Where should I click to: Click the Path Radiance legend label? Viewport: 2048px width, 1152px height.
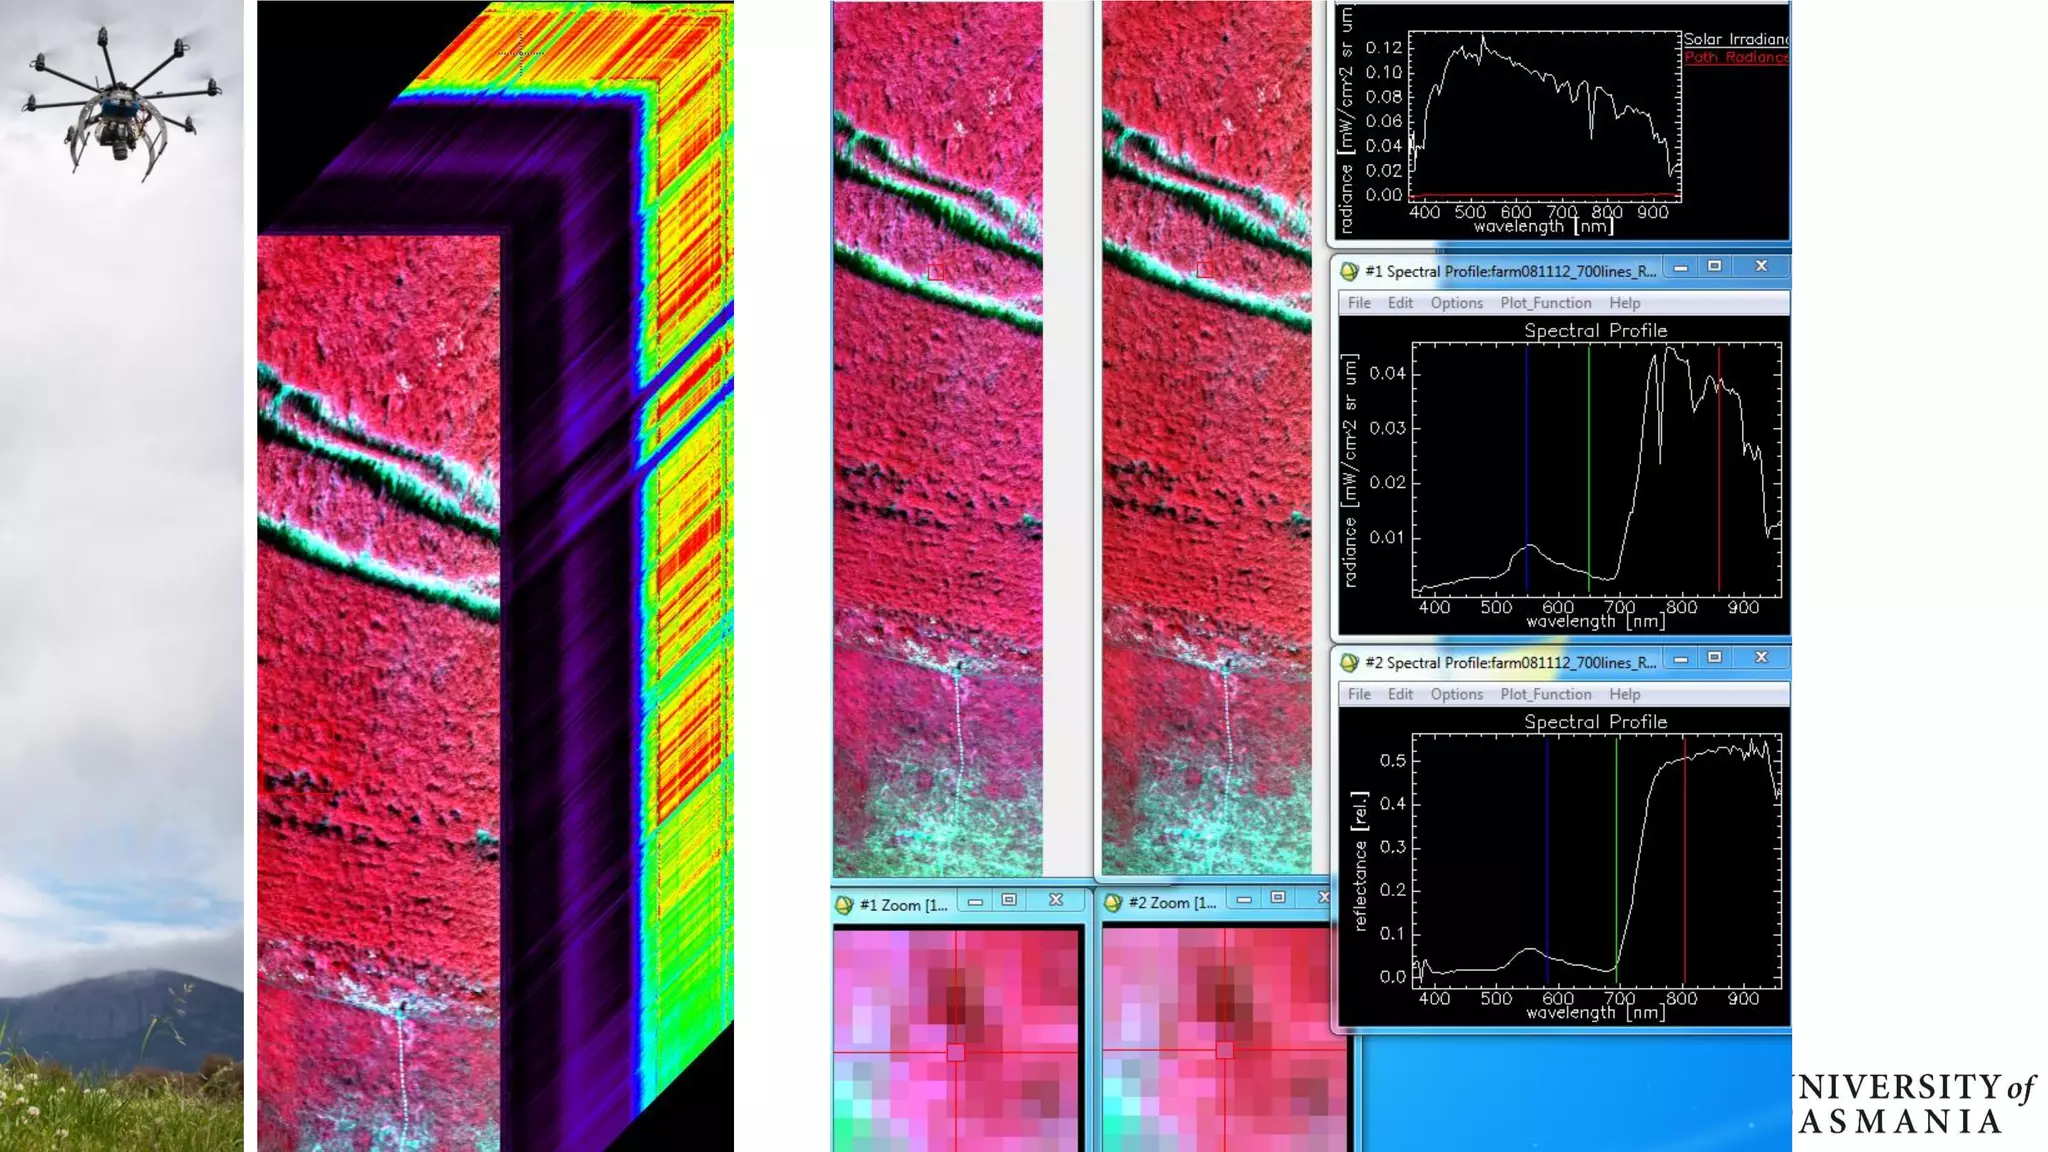coord(1735,57)
